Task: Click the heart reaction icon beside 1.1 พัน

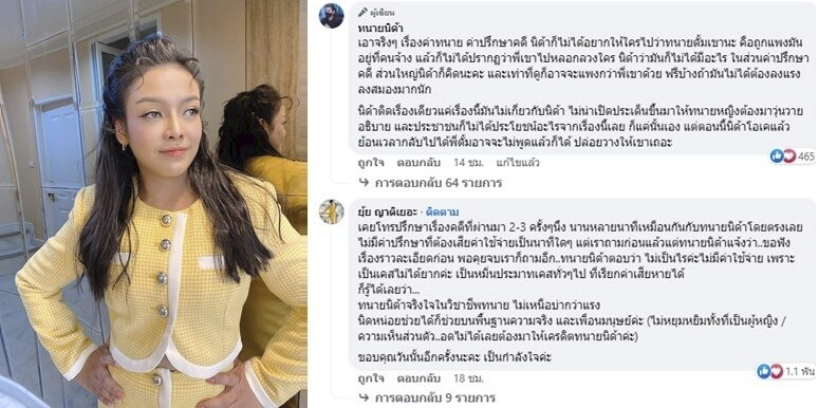Action: [776, 371]
